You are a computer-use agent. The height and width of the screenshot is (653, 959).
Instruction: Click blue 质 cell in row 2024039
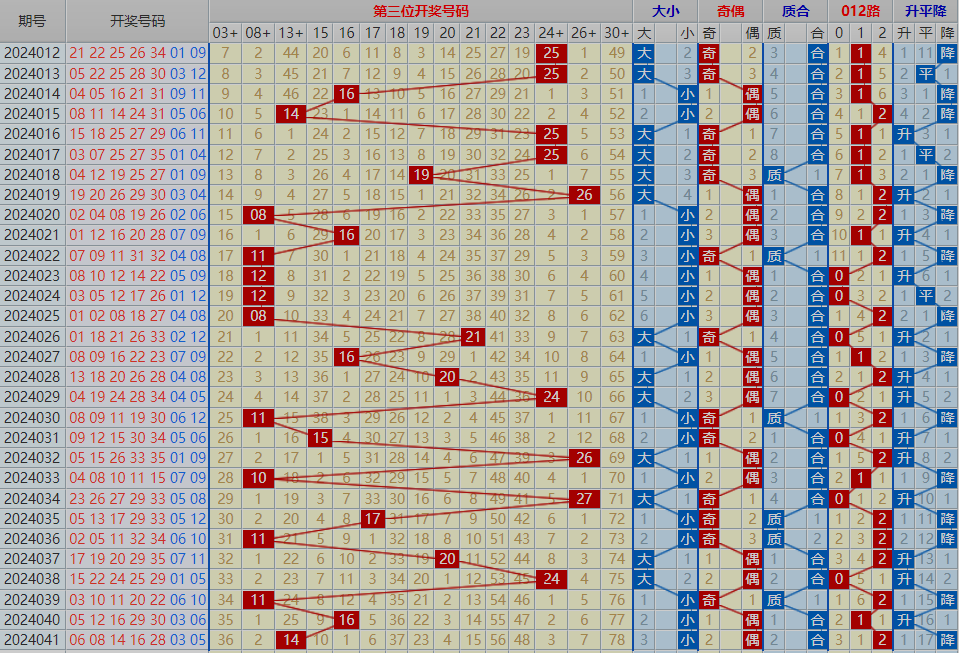pyautogui.click(x=774, y=600)
